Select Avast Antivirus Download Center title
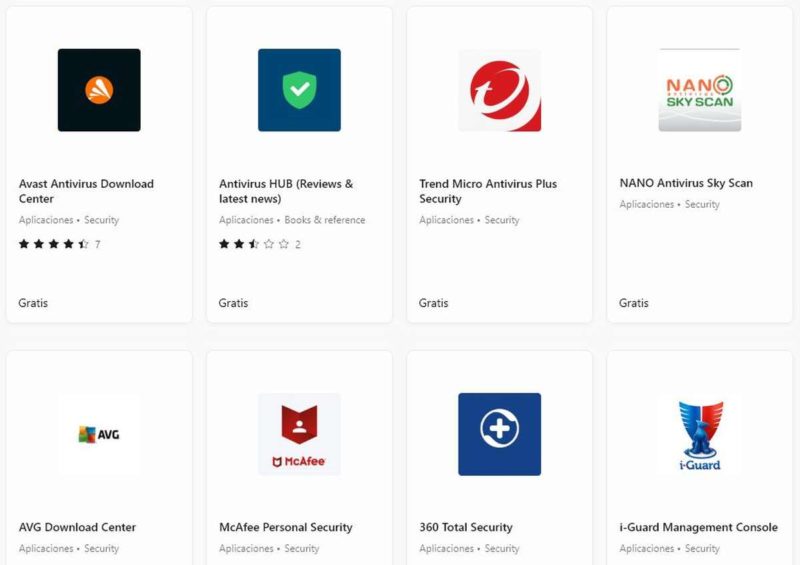The image size is (800, 565). click(86, 191)
